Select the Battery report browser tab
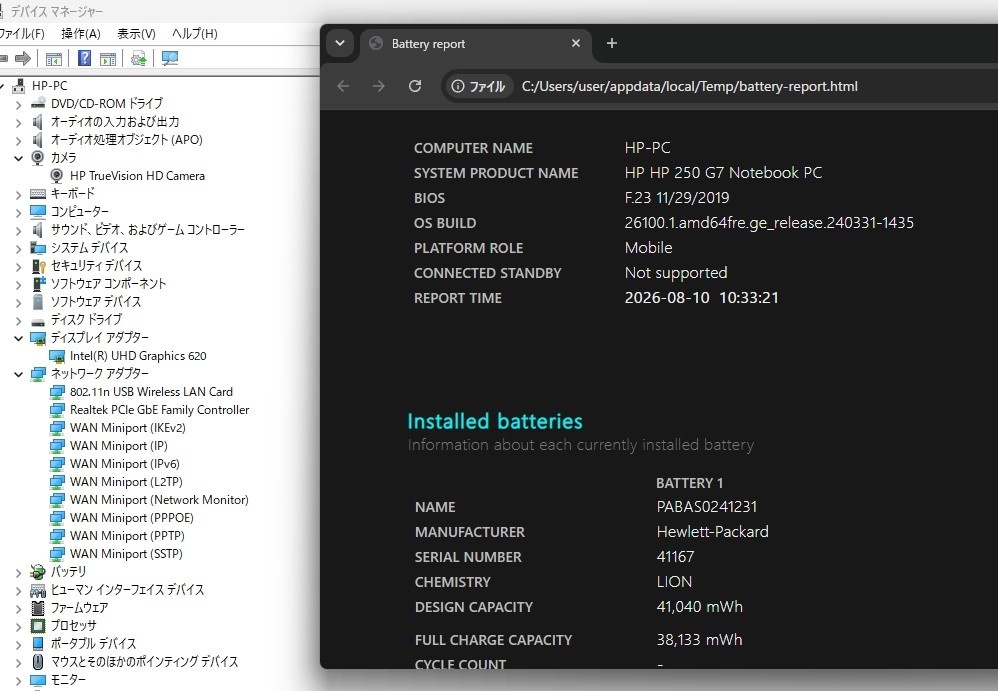 [477, 44]
